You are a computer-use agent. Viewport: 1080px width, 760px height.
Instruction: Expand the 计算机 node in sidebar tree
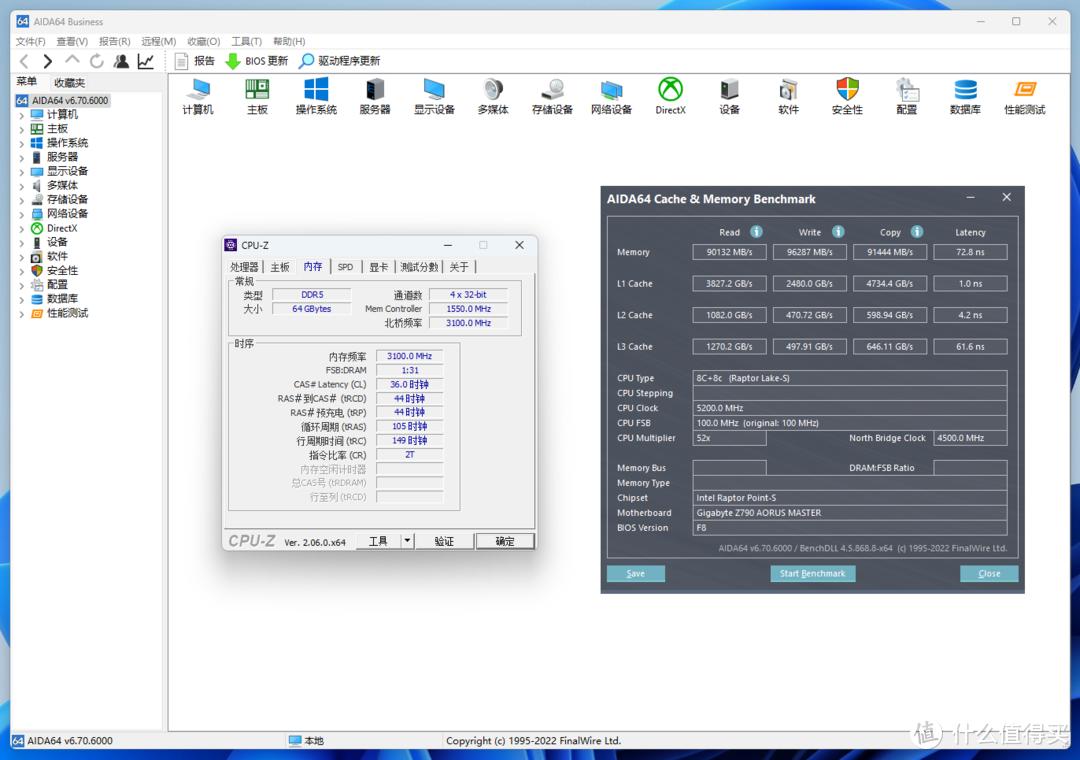22,113
